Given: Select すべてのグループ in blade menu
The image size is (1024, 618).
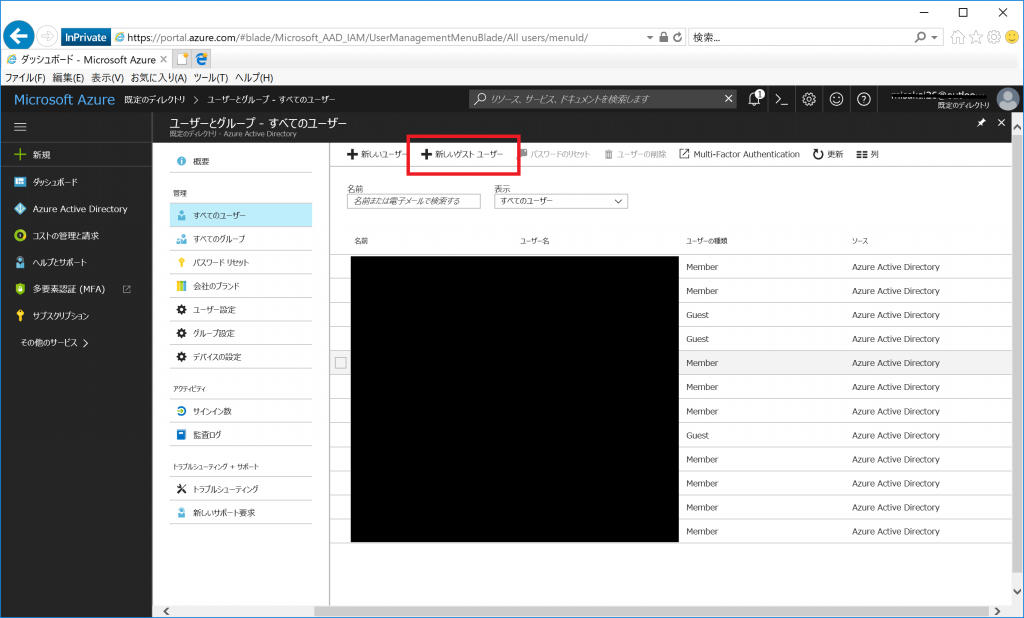Looking at the screenshot, I should [x=240, y=239].
